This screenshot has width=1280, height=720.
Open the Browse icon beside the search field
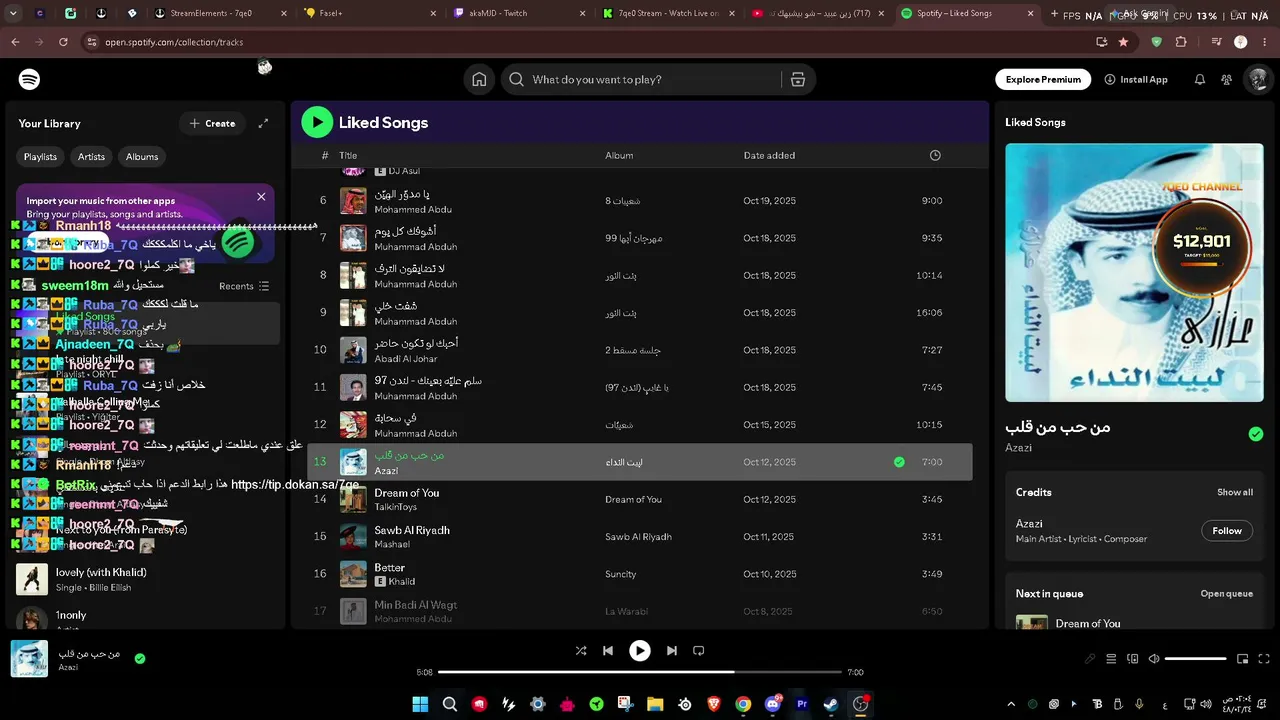point(798,80)
